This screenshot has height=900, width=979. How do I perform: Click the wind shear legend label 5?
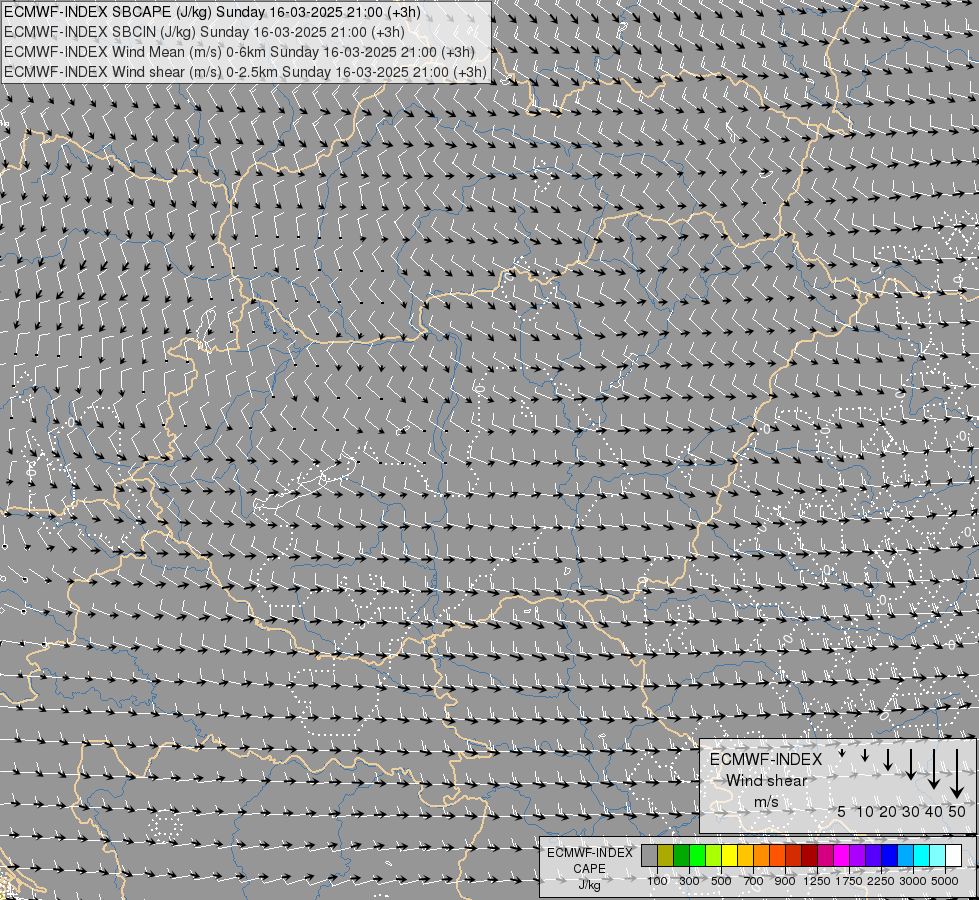[842, 811]
